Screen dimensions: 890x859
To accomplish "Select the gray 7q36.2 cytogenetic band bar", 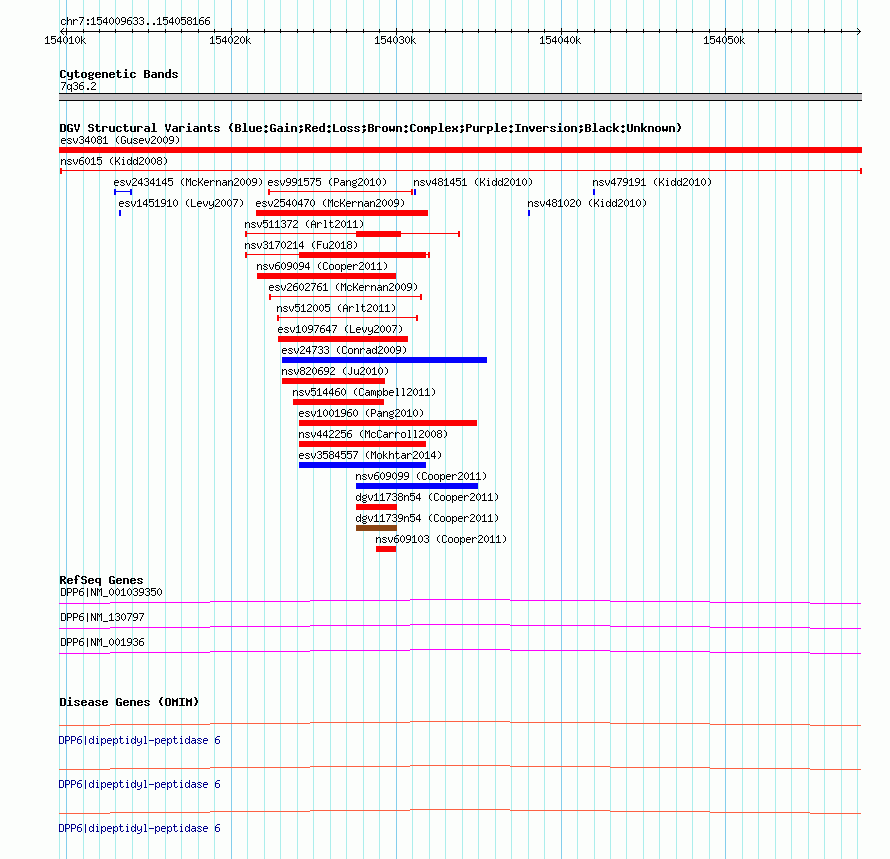I will pos(460,97).
